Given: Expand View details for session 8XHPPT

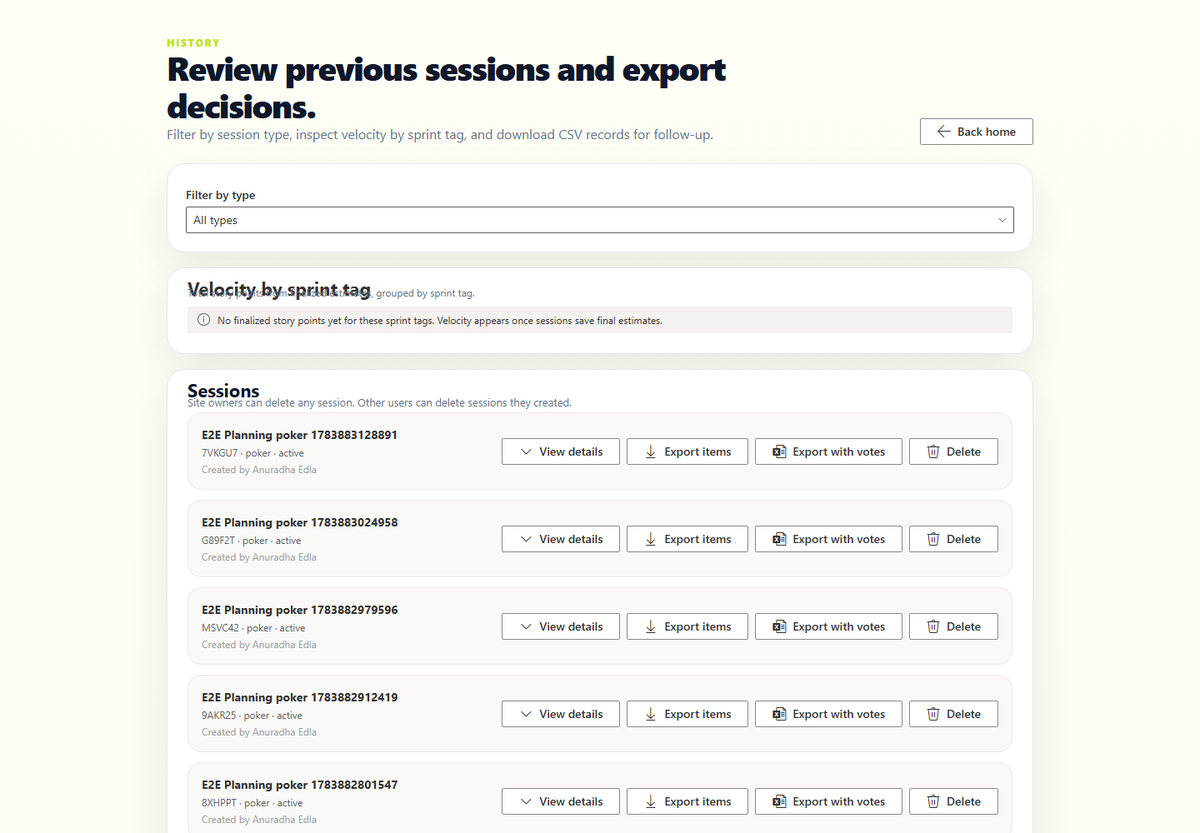Looking at the screenshot, I should [x=561, y=802].
